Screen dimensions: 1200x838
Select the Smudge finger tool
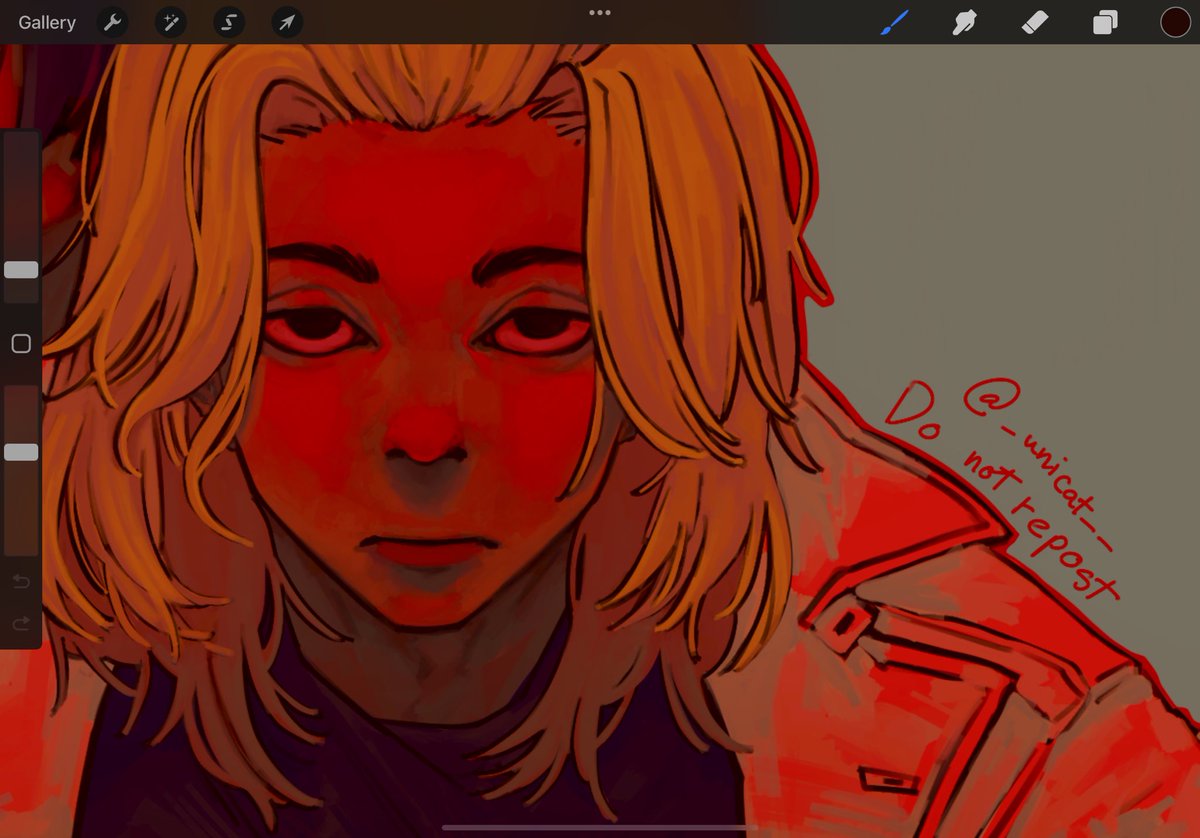point(965,22)
